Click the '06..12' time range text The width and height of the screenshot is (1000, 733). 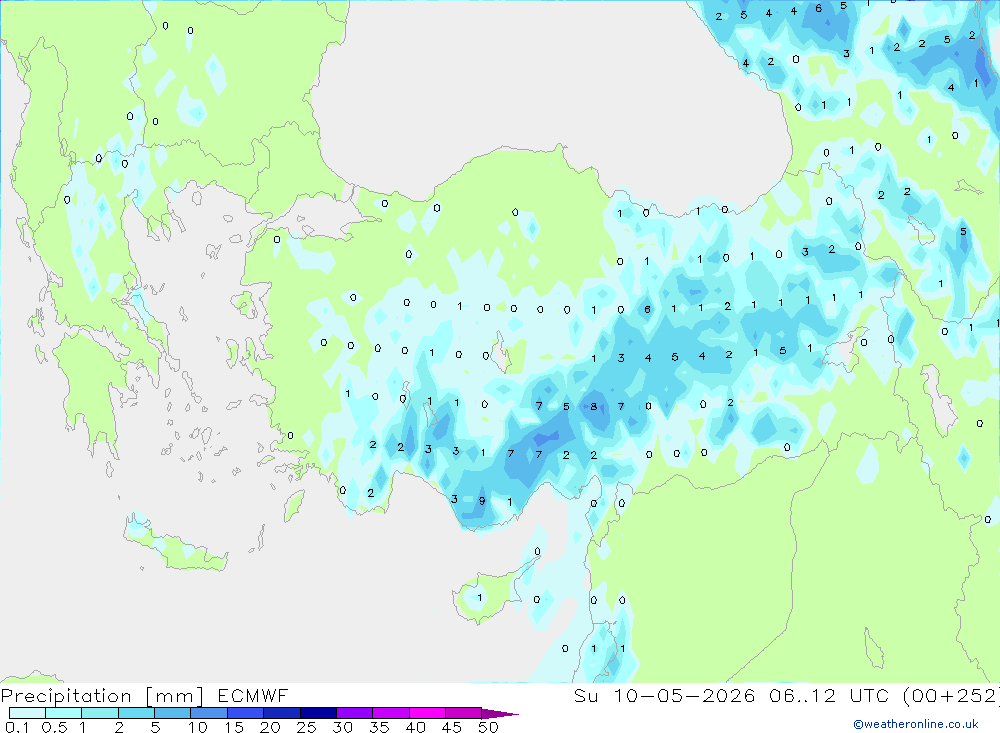pyautogui.click(x=802, y=695)
